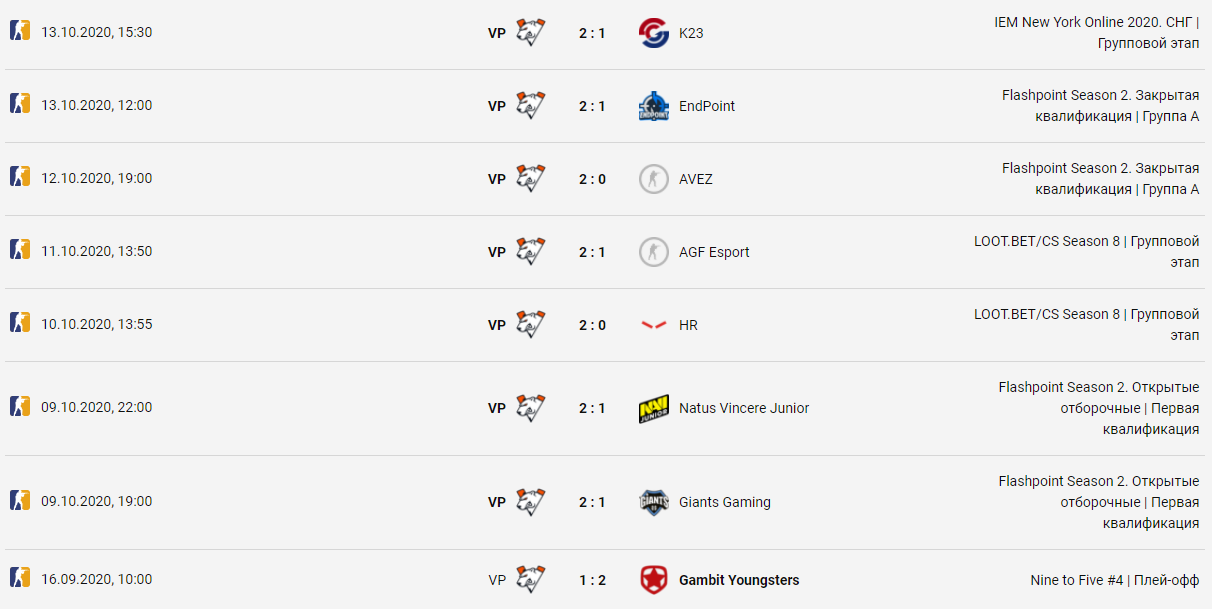
Task: Click the Natus Vincere Junior logo
Action: coord(653,408)
